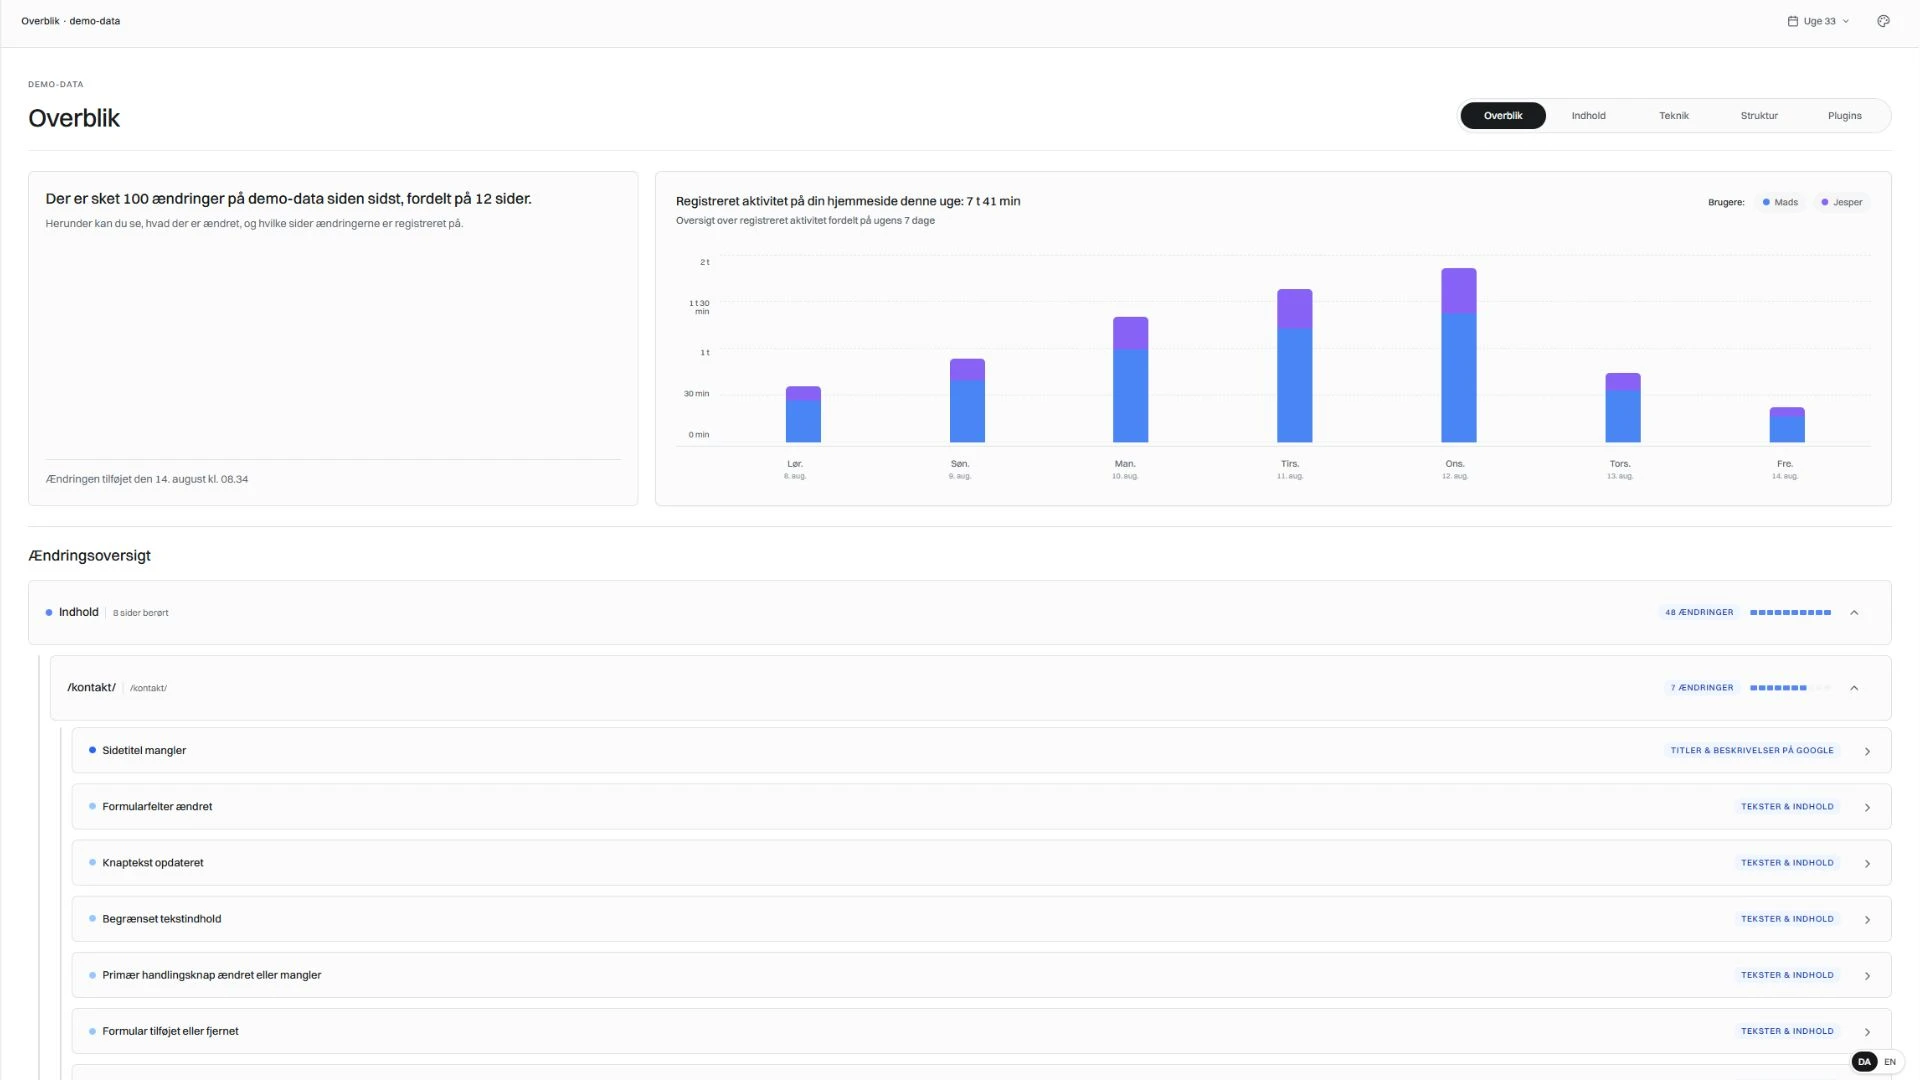Open the Uge 33 week dropdown

(x=1819, y=21)
